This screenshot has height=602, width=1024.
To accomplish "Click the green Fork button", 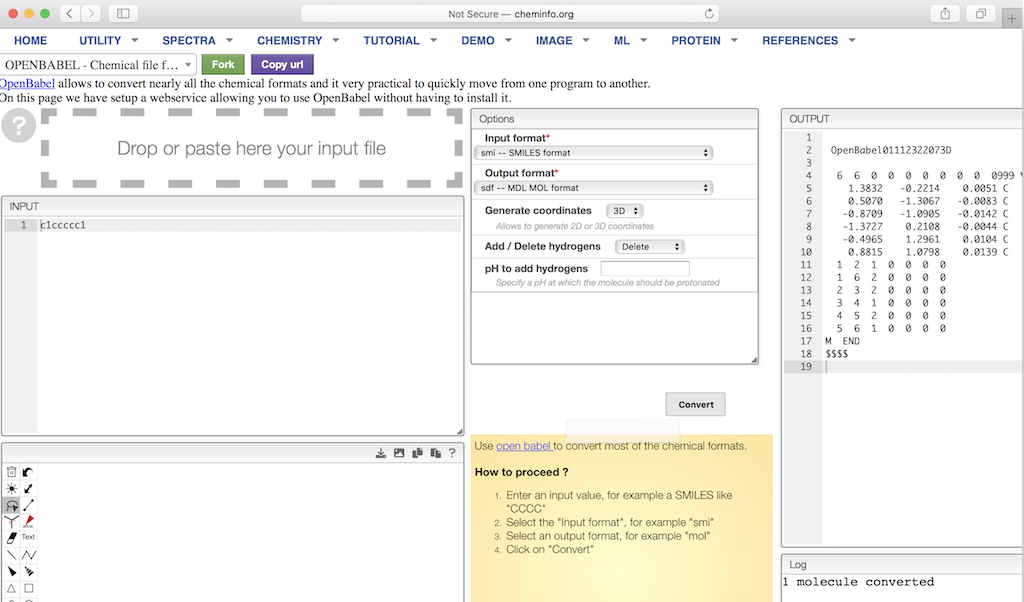I will pyautogui.click(x=222, y=65).
